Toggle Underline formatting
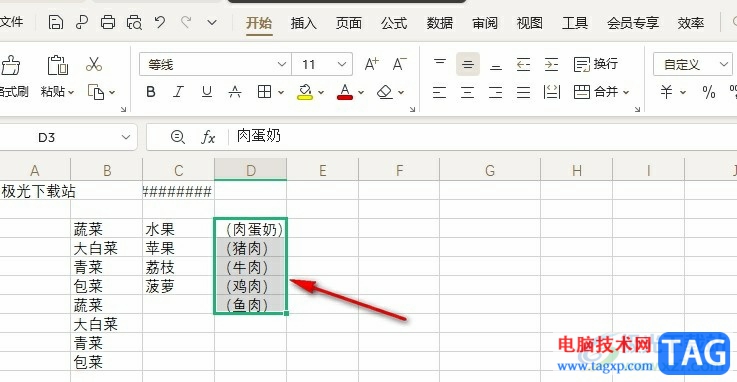 point(207,92)
